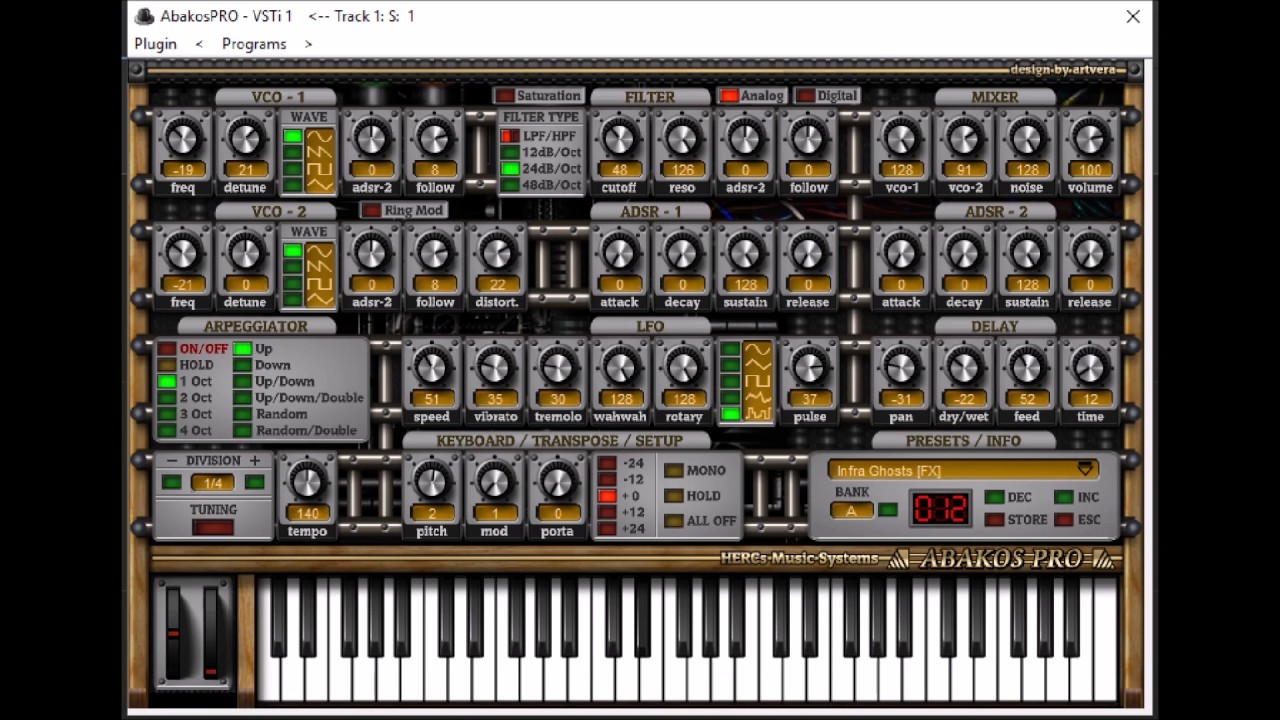Toggle the Ring Mod switch
This screenshot has height=720, width=1280.
(371, 211)
